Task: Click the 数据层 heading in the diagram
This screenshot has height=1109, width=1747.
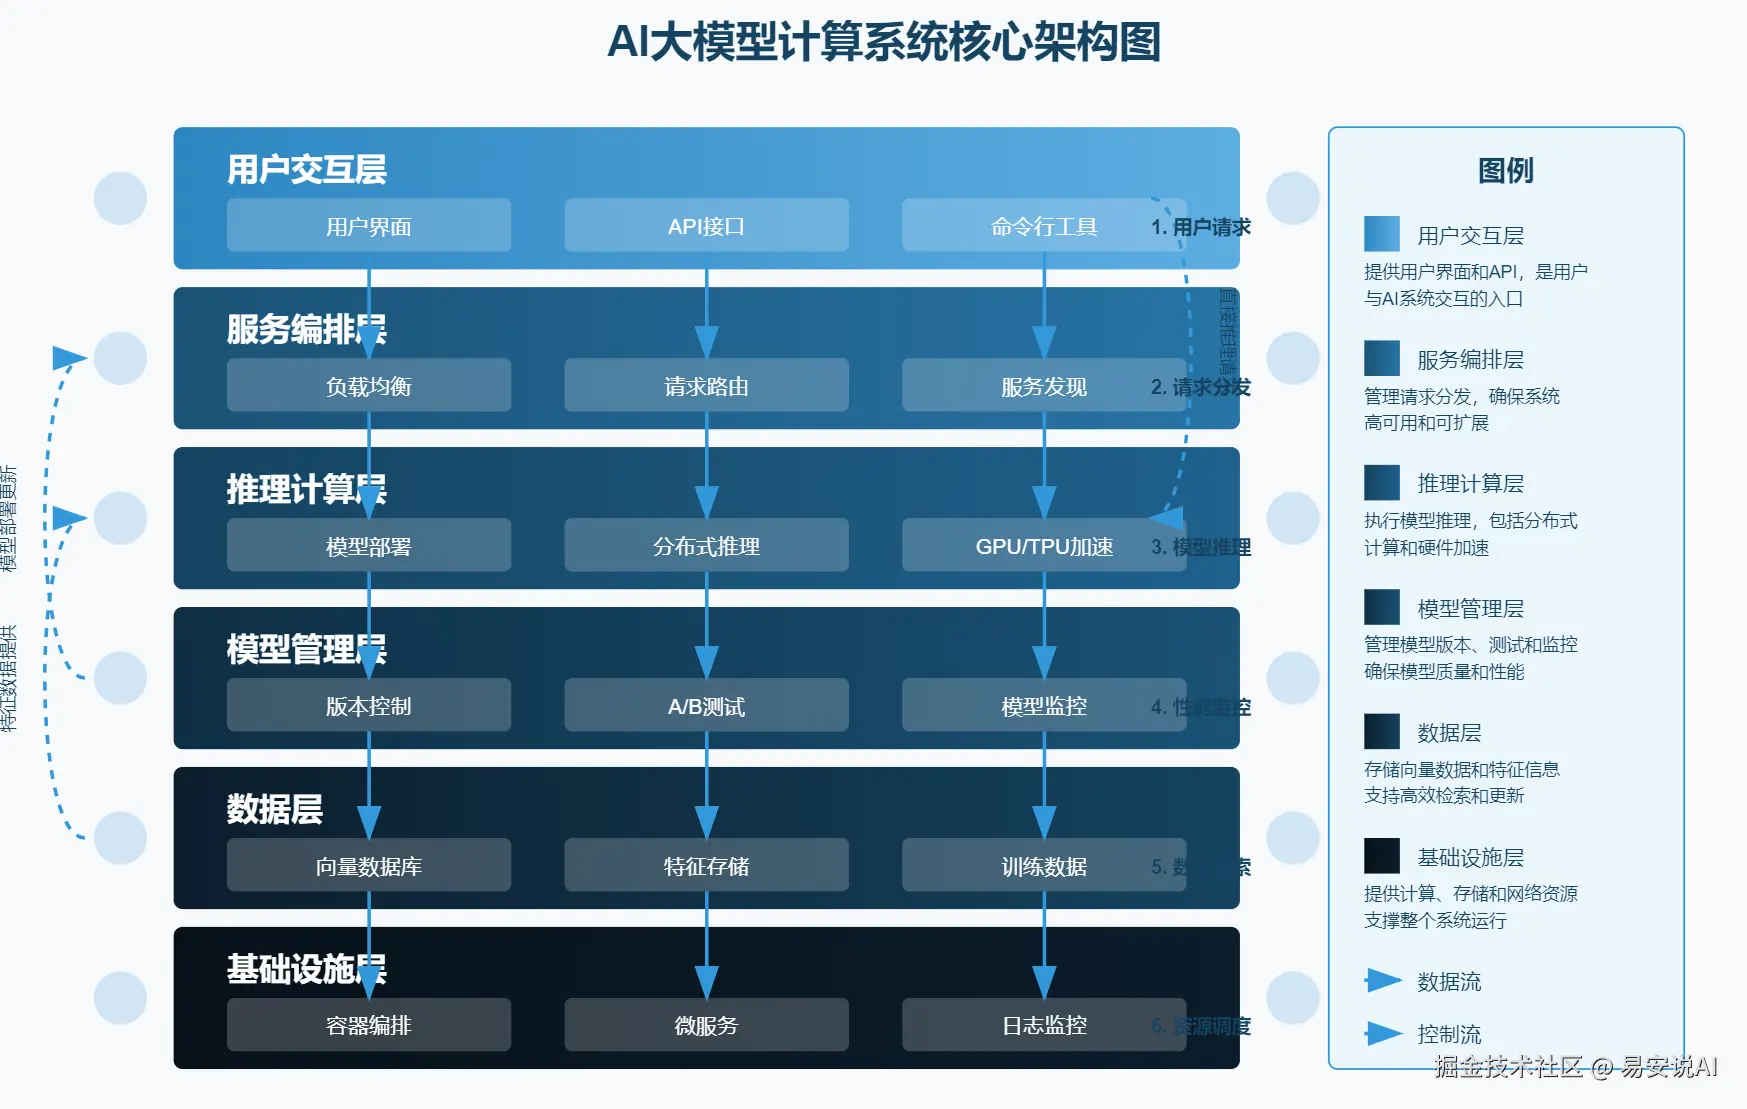Action: [275, 809]
